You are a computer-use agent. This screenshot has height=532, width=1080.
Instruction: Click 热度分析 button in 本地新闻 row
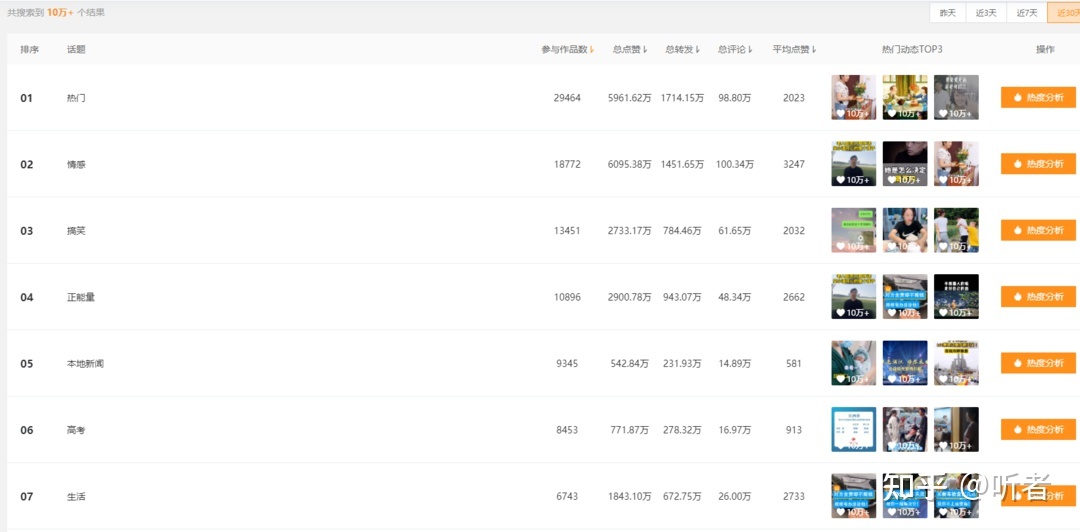(x=1038, y=363)
